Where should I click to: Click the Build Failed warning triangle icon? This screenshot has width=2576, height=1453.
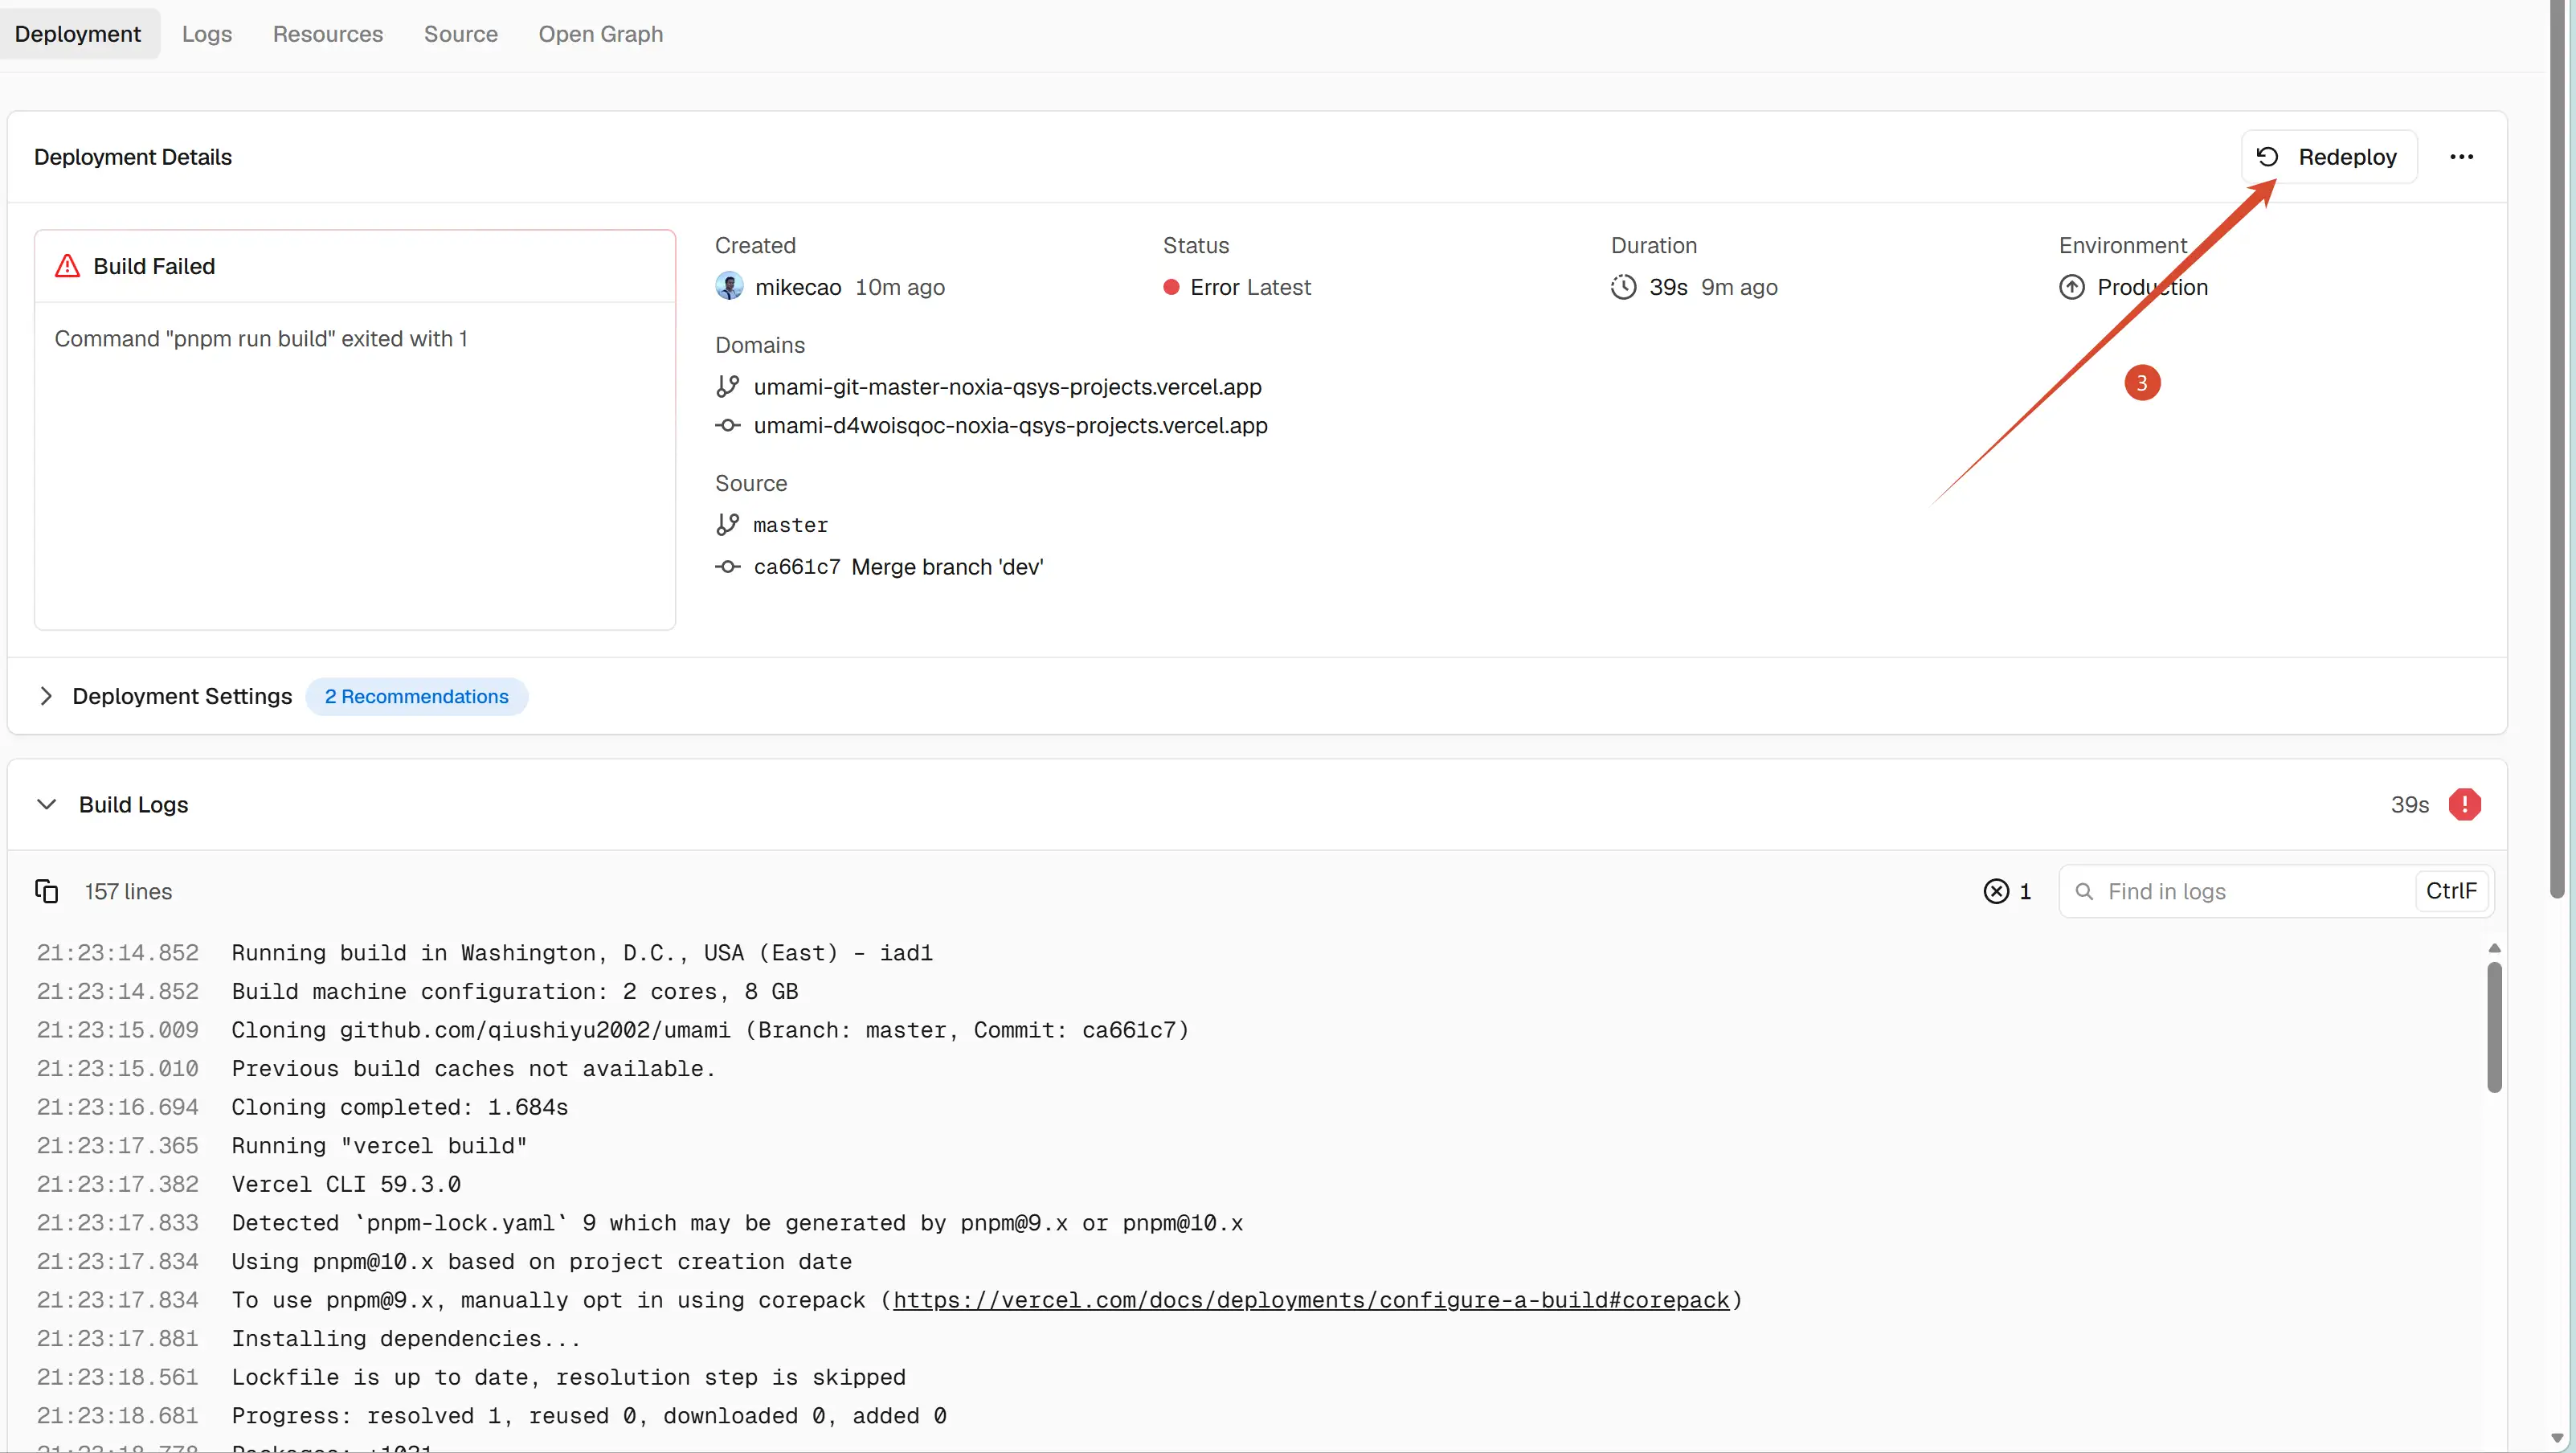[67, 266]
